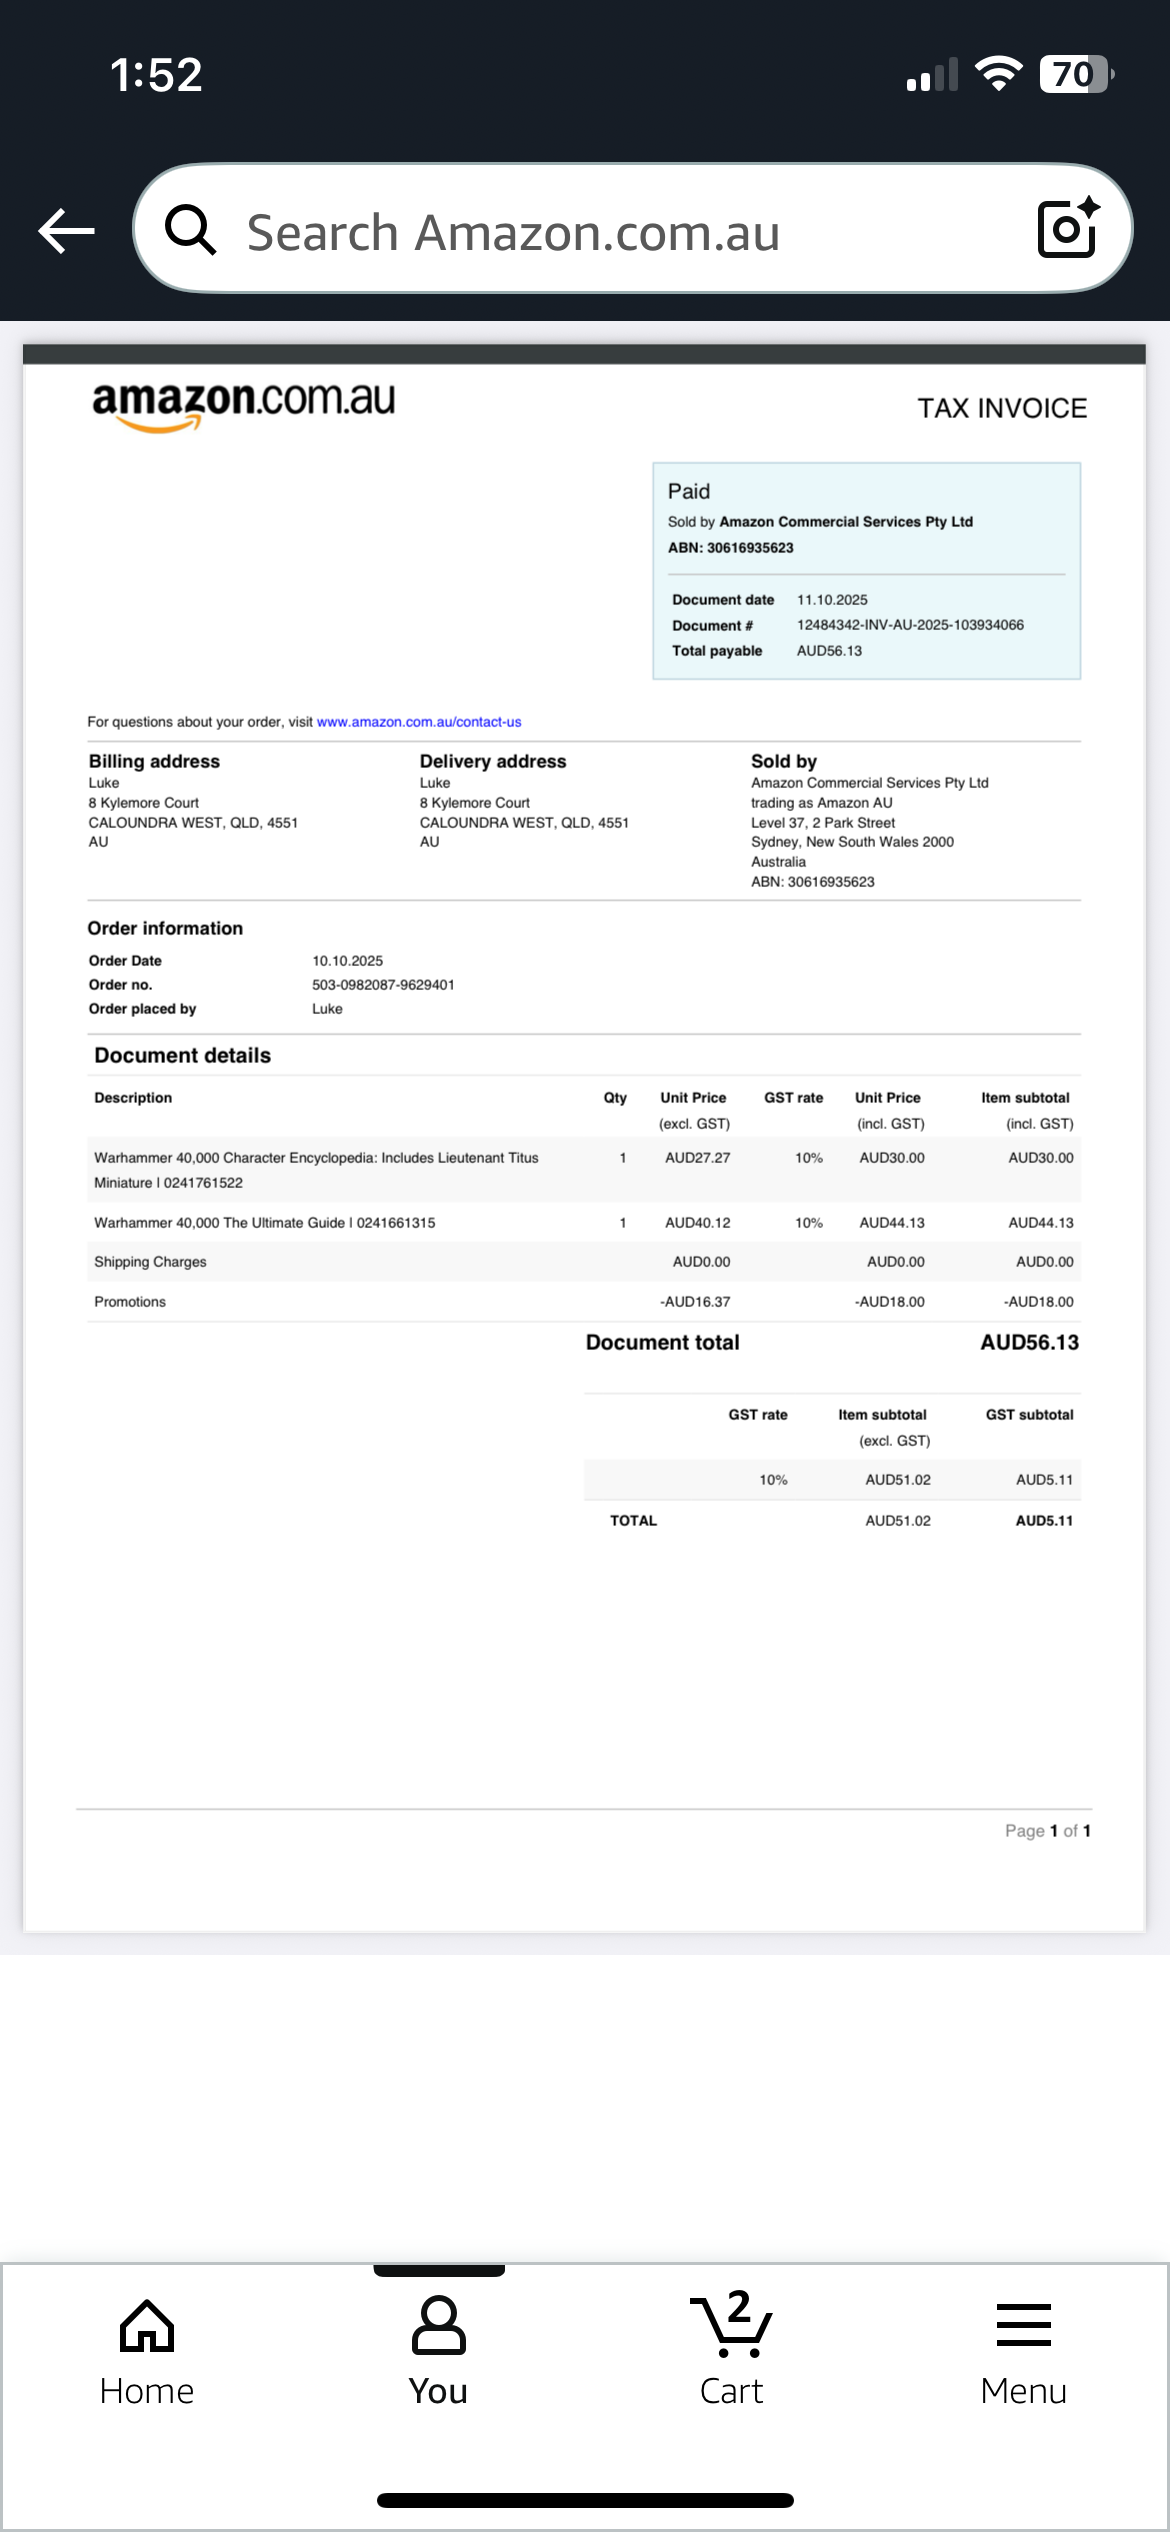Tap the TAX INVOICE heading
Image resolution: width=1170 pixels, height=2532 pixels.
pyautogui.click(x=1002, y=408)
